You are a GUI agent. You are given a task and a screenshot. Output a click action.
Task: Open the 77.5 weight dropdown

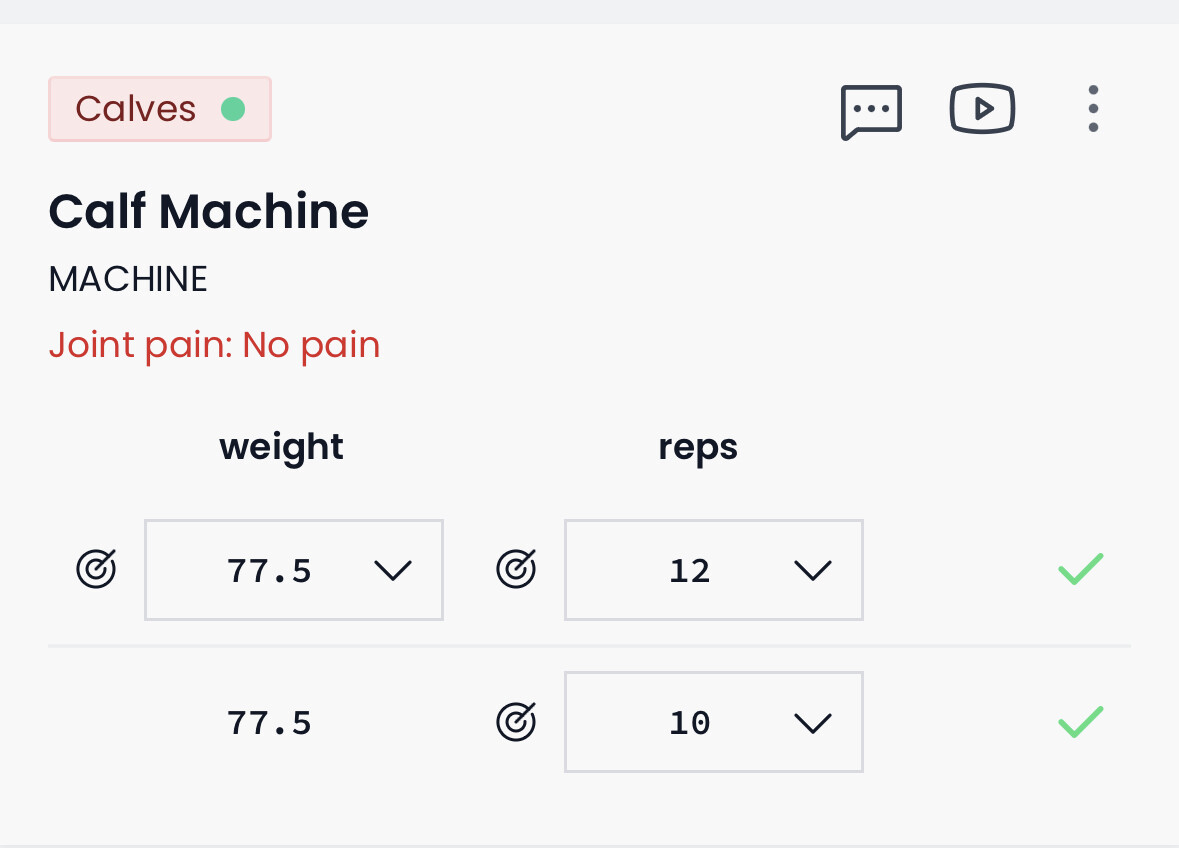coord(293,570)
